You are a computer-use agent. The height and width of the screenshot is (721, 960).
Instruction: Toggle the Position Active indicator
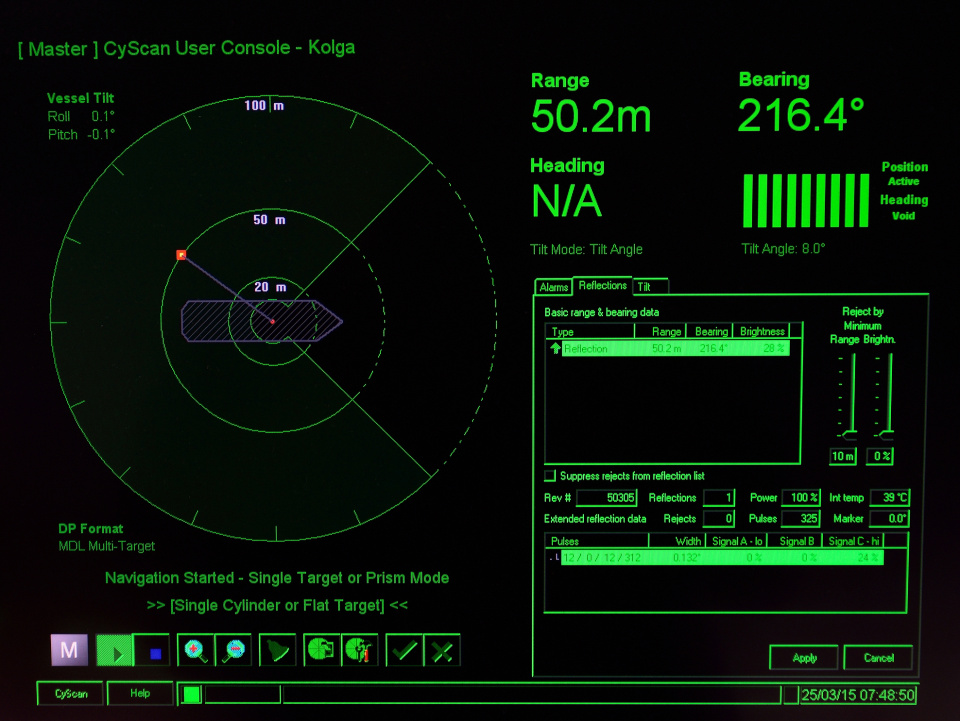(904, 174)
